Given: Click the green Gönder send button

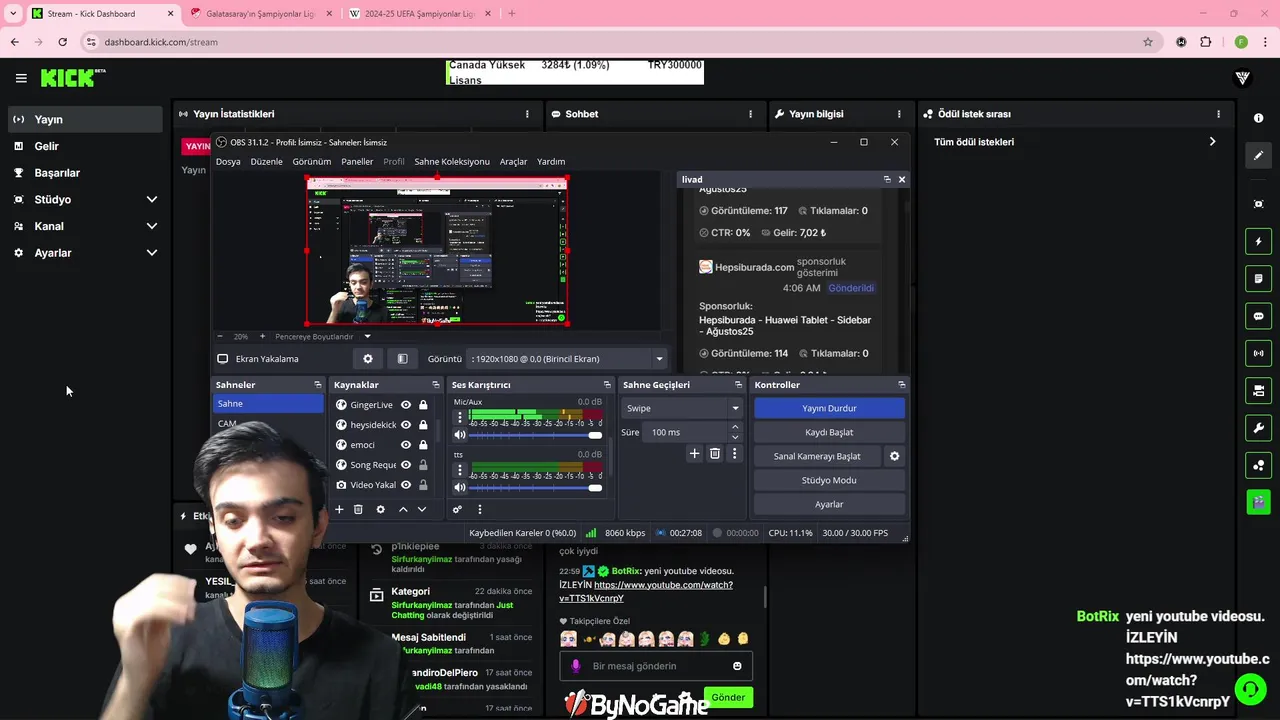Looking at the screenshot, I should pyautogui.click(x=728, y=697).
